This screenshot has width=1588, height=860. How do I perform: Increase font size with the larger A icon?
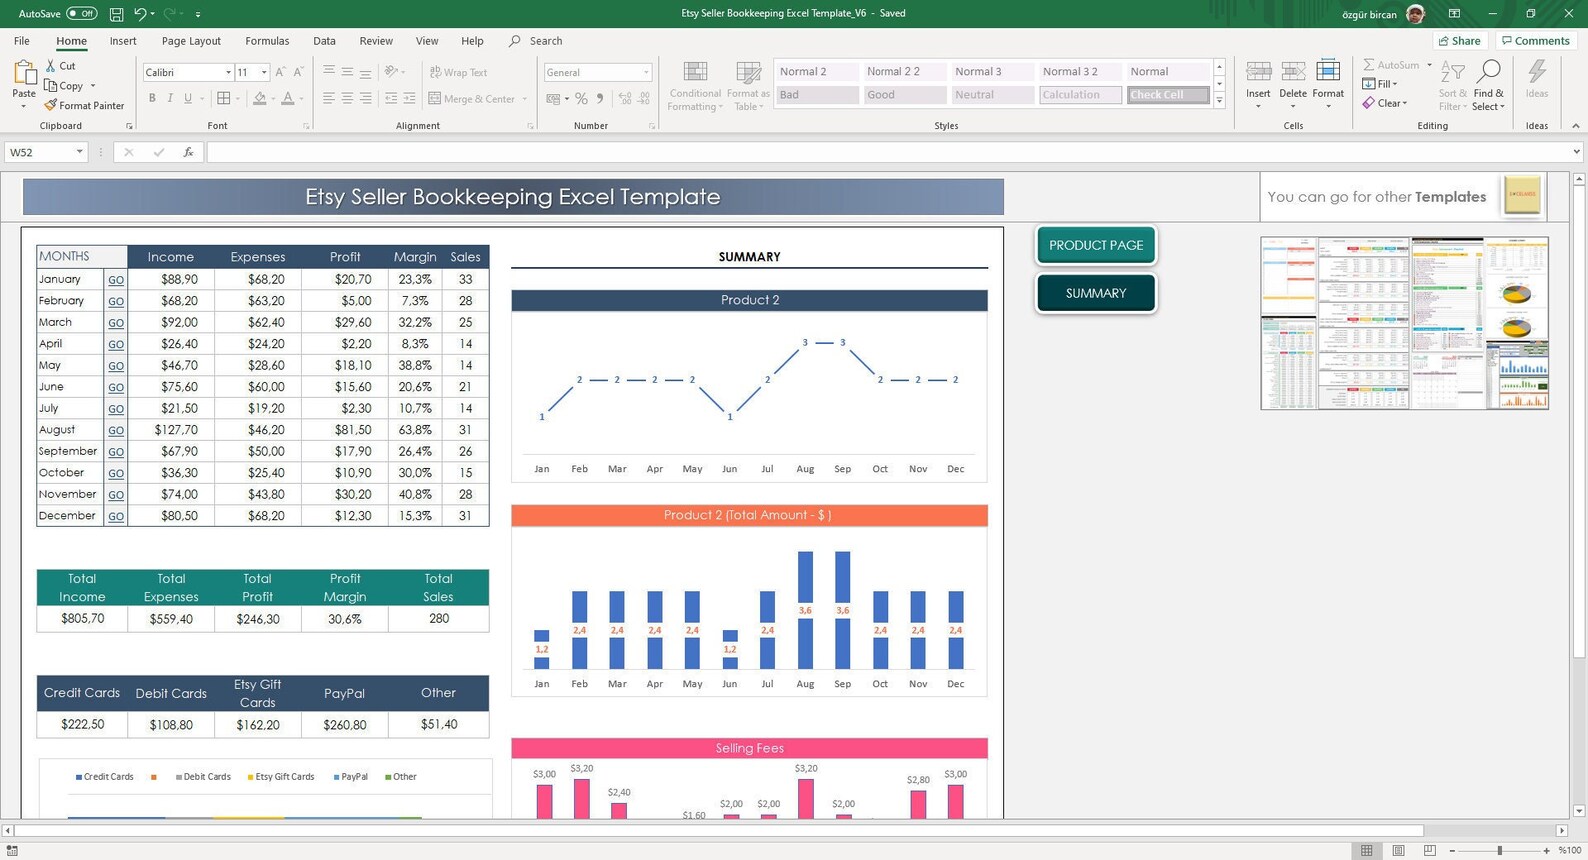pyautogui.click(x=280, y=72)
